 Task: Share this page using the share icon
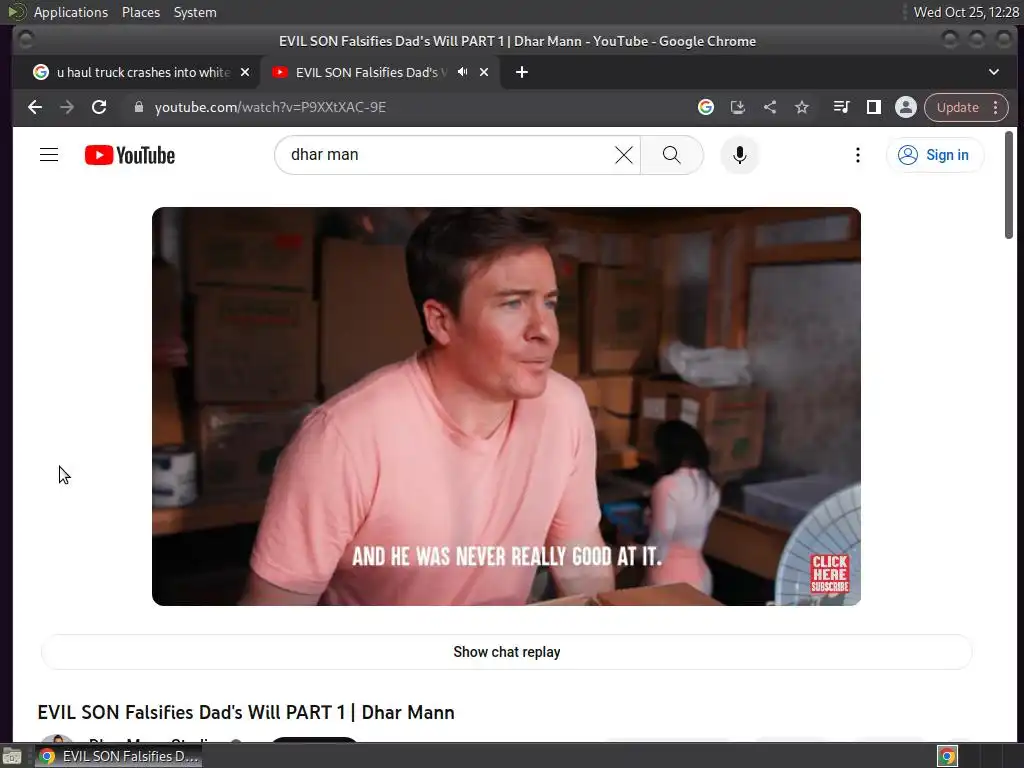pyautogui.click(x=770, y=107)
